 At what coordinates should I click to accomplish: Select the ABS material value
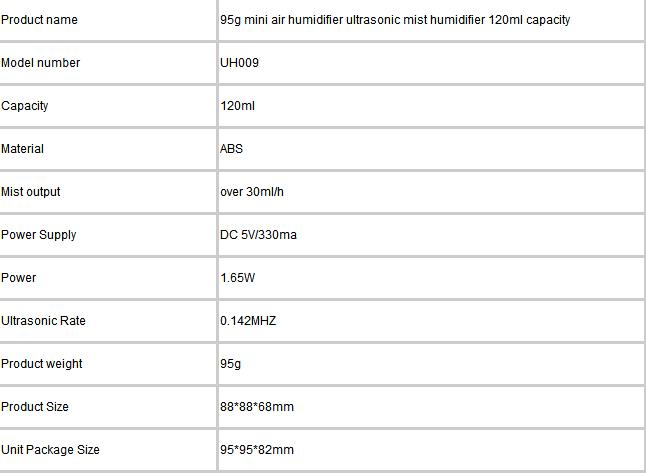tap(231, 149)
